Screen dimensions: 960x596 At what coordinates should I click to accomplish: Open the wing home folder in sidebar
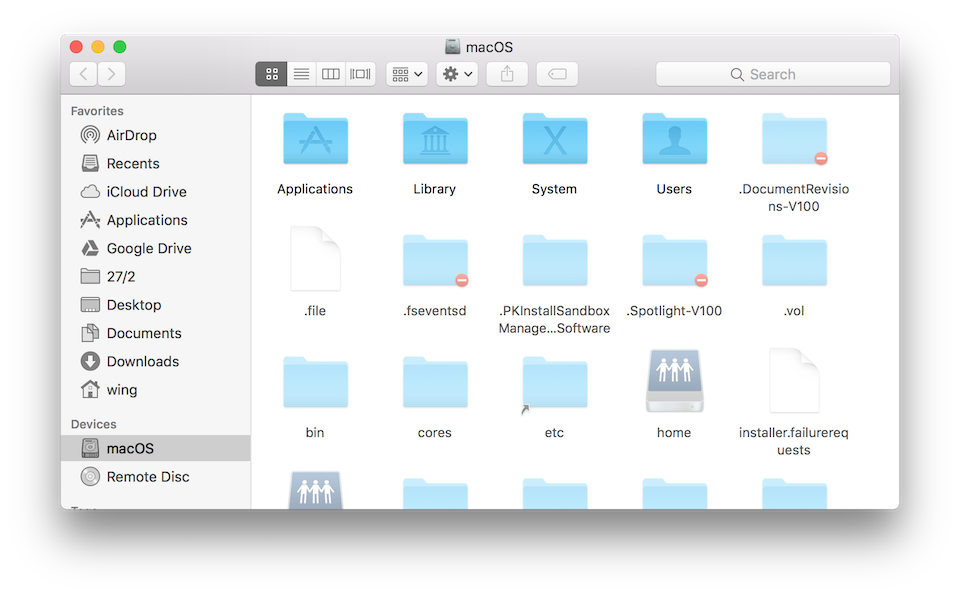tap(121, 390)
